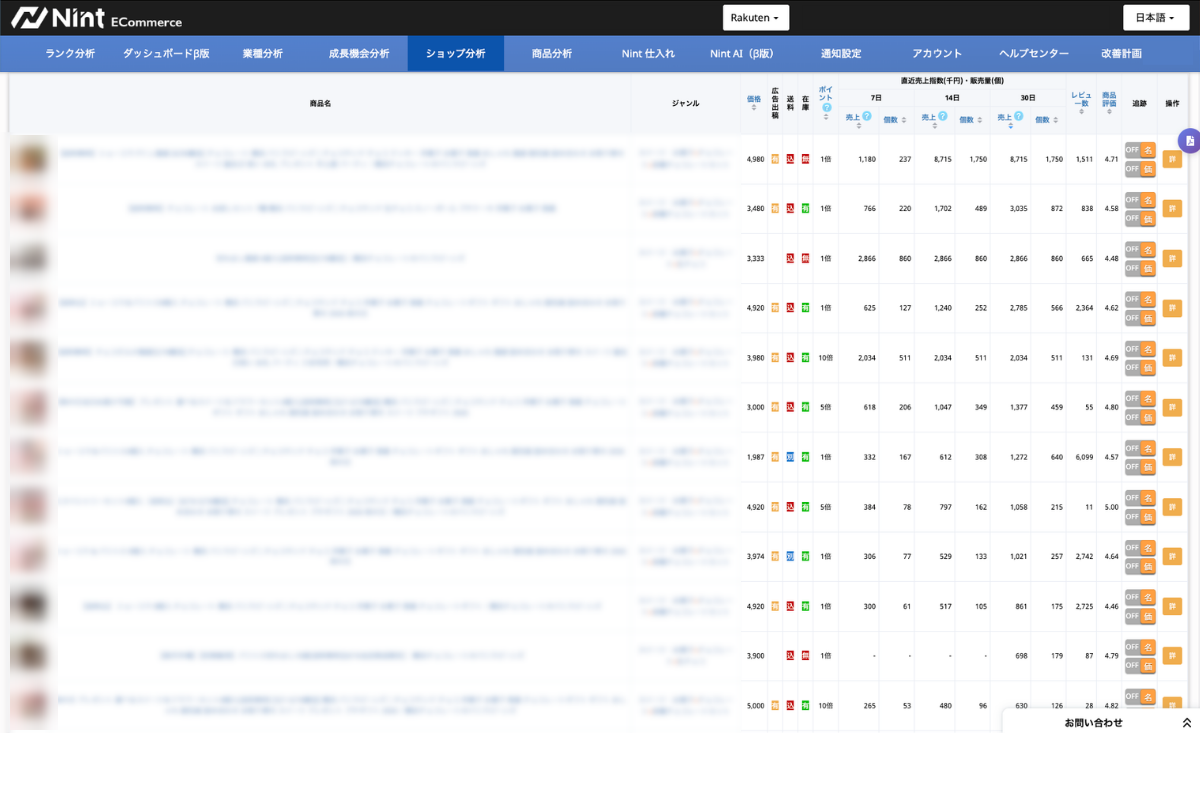The width and height of the screenshot is (1200, 800).
Task: Click product thumbnail in 3,333 price row
Action: [30, 258]
